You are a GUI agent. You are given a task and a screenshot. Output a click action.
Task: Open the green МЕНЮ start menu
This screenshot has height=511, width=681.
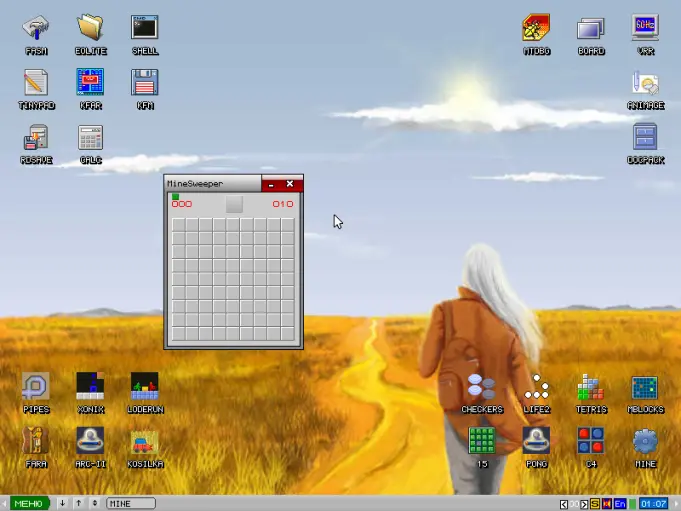[29, 504]
